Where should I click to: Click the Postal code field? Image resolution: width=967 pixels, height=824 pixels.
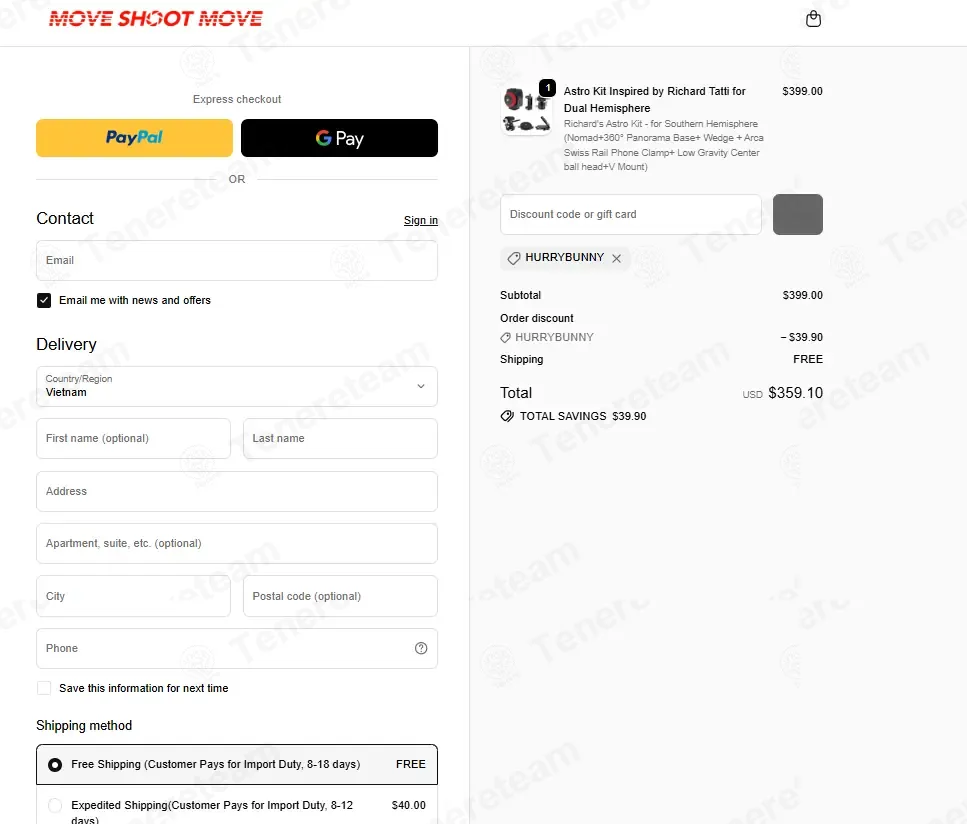tap(340, 596)
